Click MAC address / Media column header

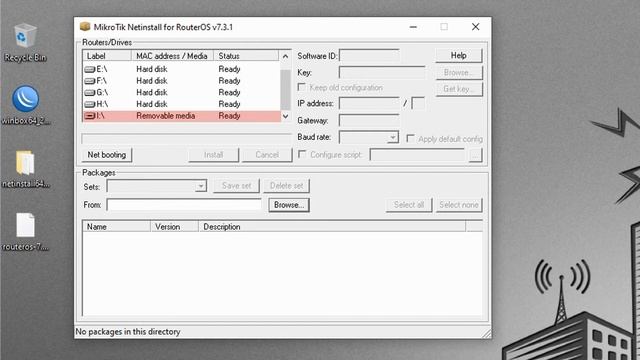172,56
